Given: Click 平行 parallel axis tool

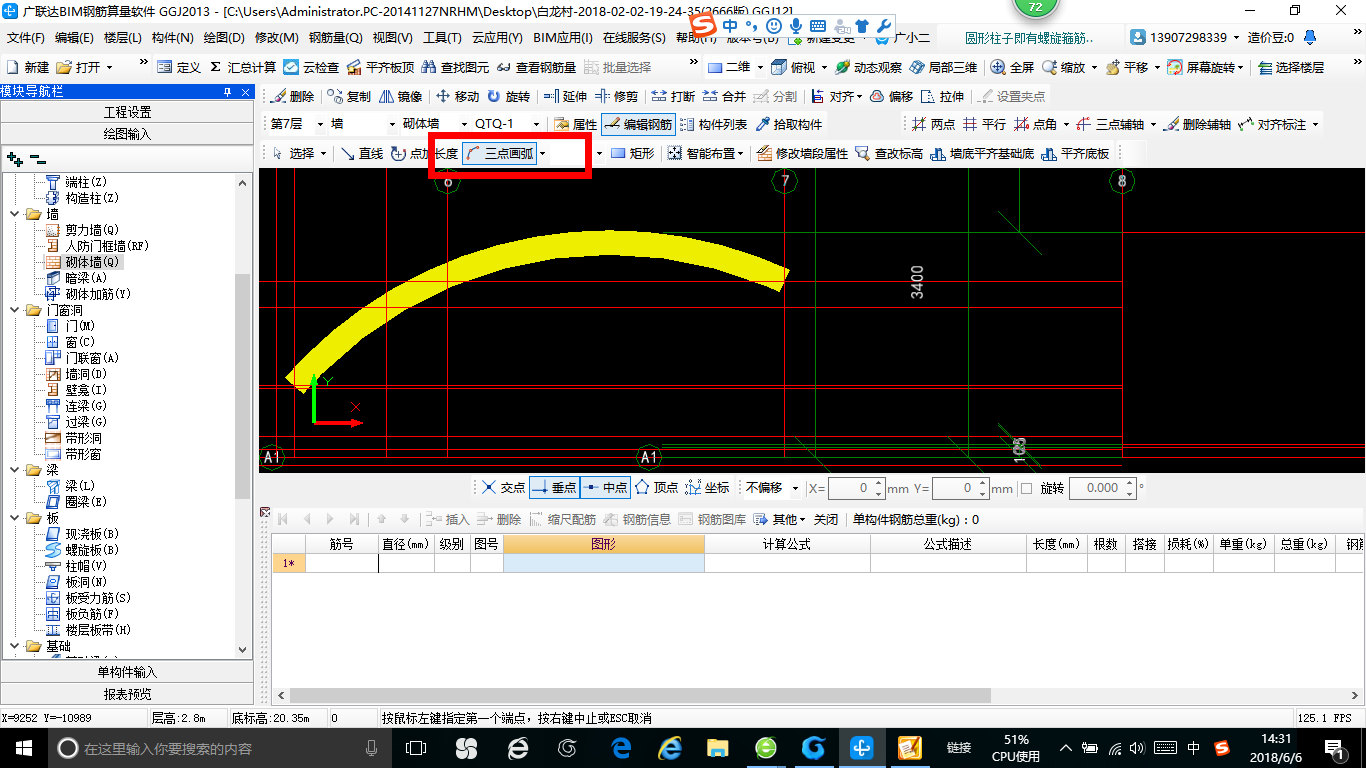Looking at the screenshot, I should (x=984, y=125).
